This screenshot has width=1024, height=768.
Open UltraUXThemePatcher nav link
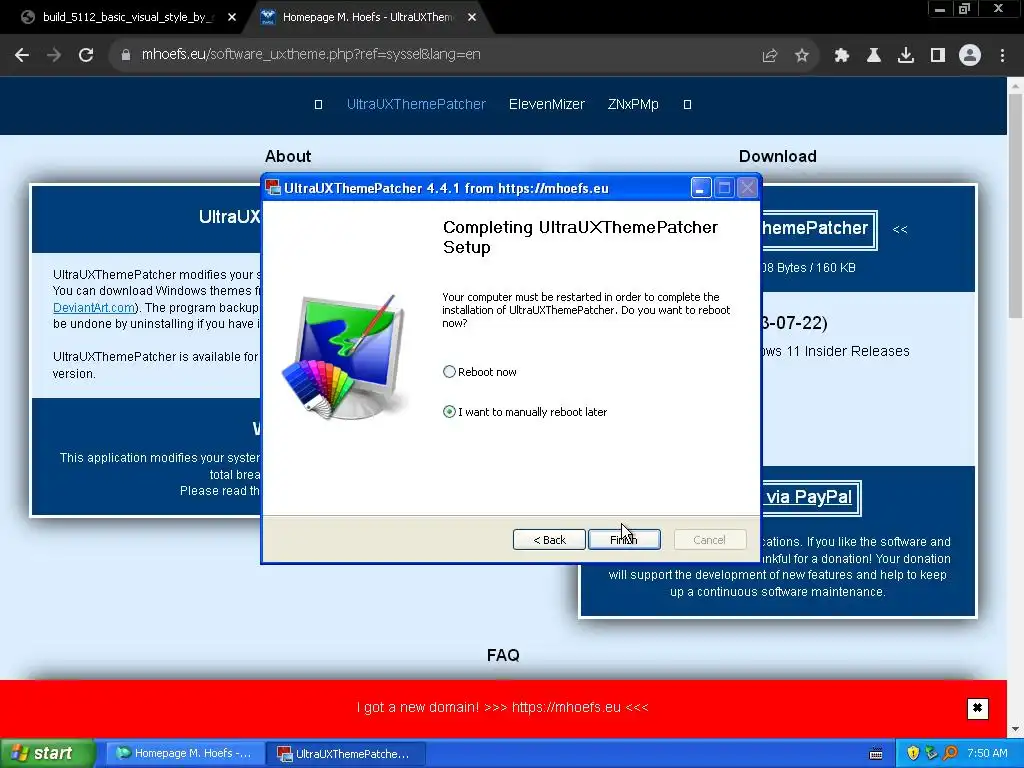pyautogui.click(x=416, y=104)
